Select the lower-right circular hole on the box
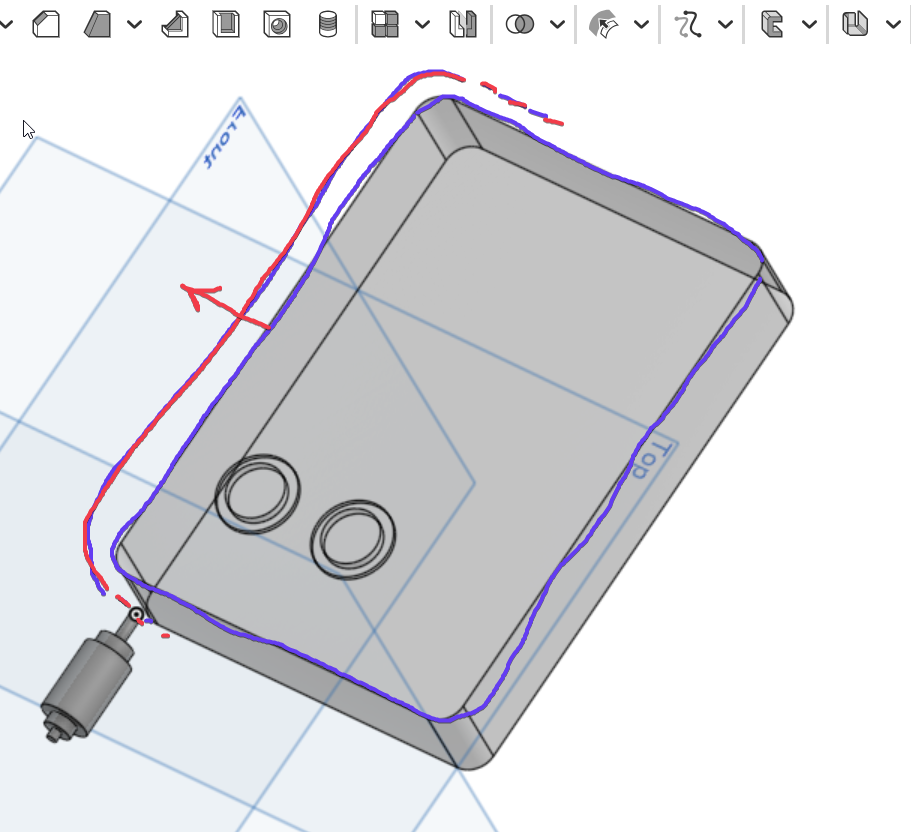The height and width of the screenshot is (832, 911). pyautogui.click(x=353, y=539)
